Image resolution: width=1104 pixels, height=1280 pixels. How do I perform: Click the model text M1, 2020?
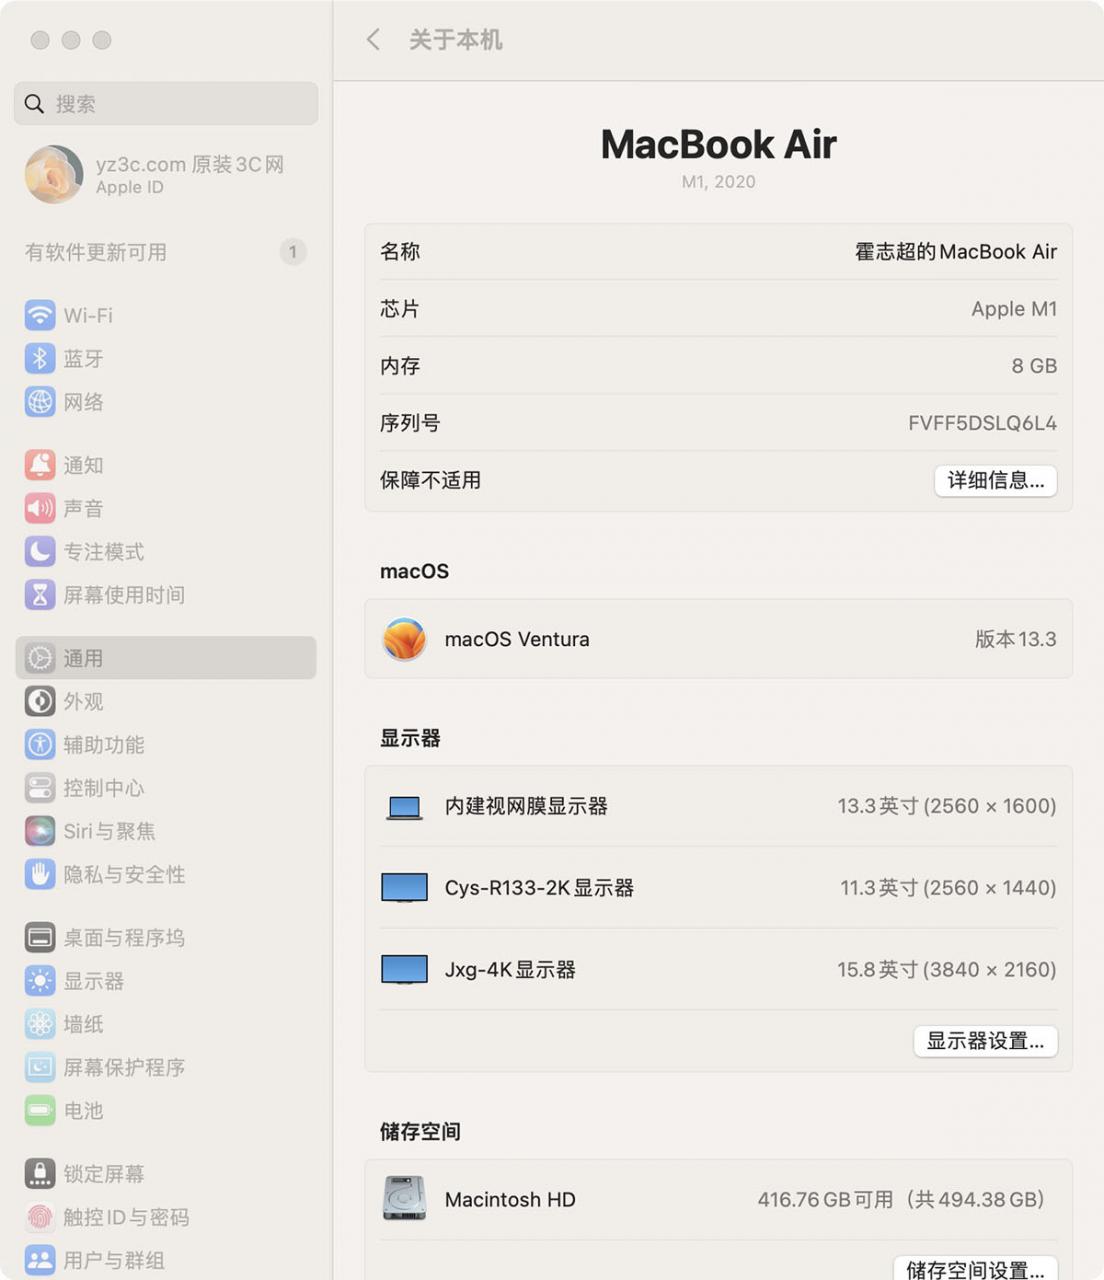(x=719, y=182)
